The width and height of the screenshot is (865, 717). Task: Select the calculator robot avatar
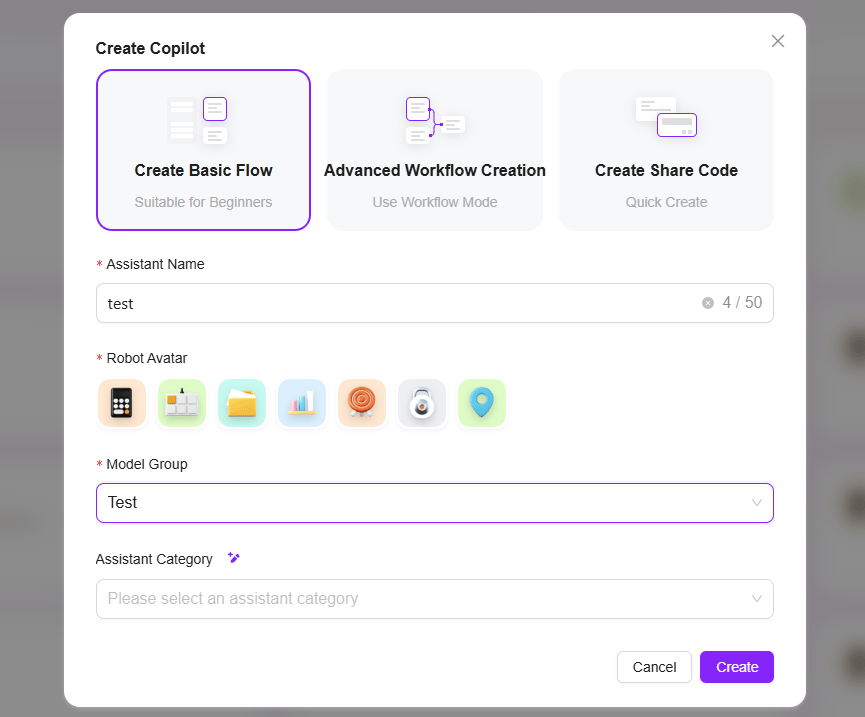pyautogui.click(x=122, y=403)
